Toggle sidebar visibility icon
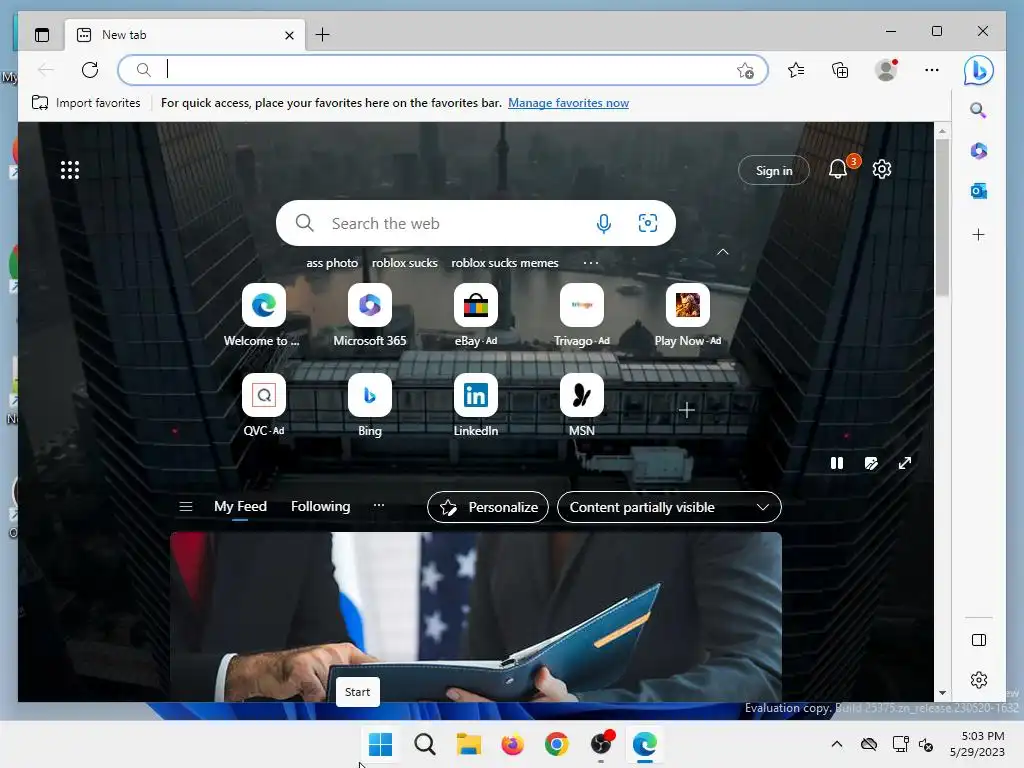The image size is (1024, 768). pyautogui.click(x=979, y=640)
